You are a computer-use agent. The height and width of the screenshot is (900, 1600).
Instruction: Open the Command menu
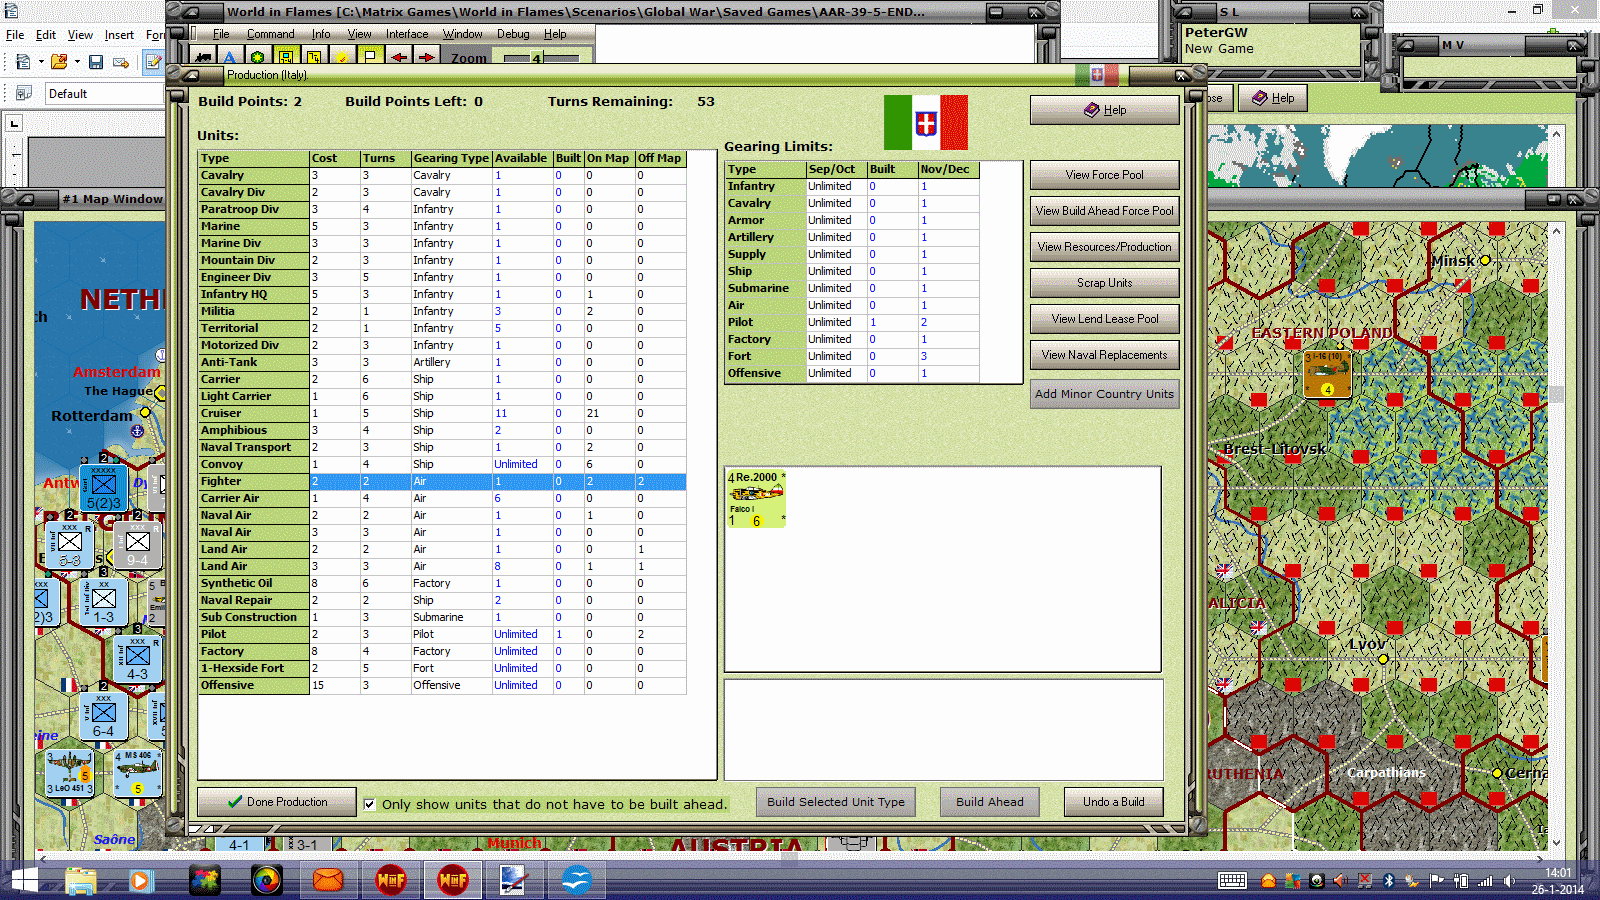(x=271, y=34)
